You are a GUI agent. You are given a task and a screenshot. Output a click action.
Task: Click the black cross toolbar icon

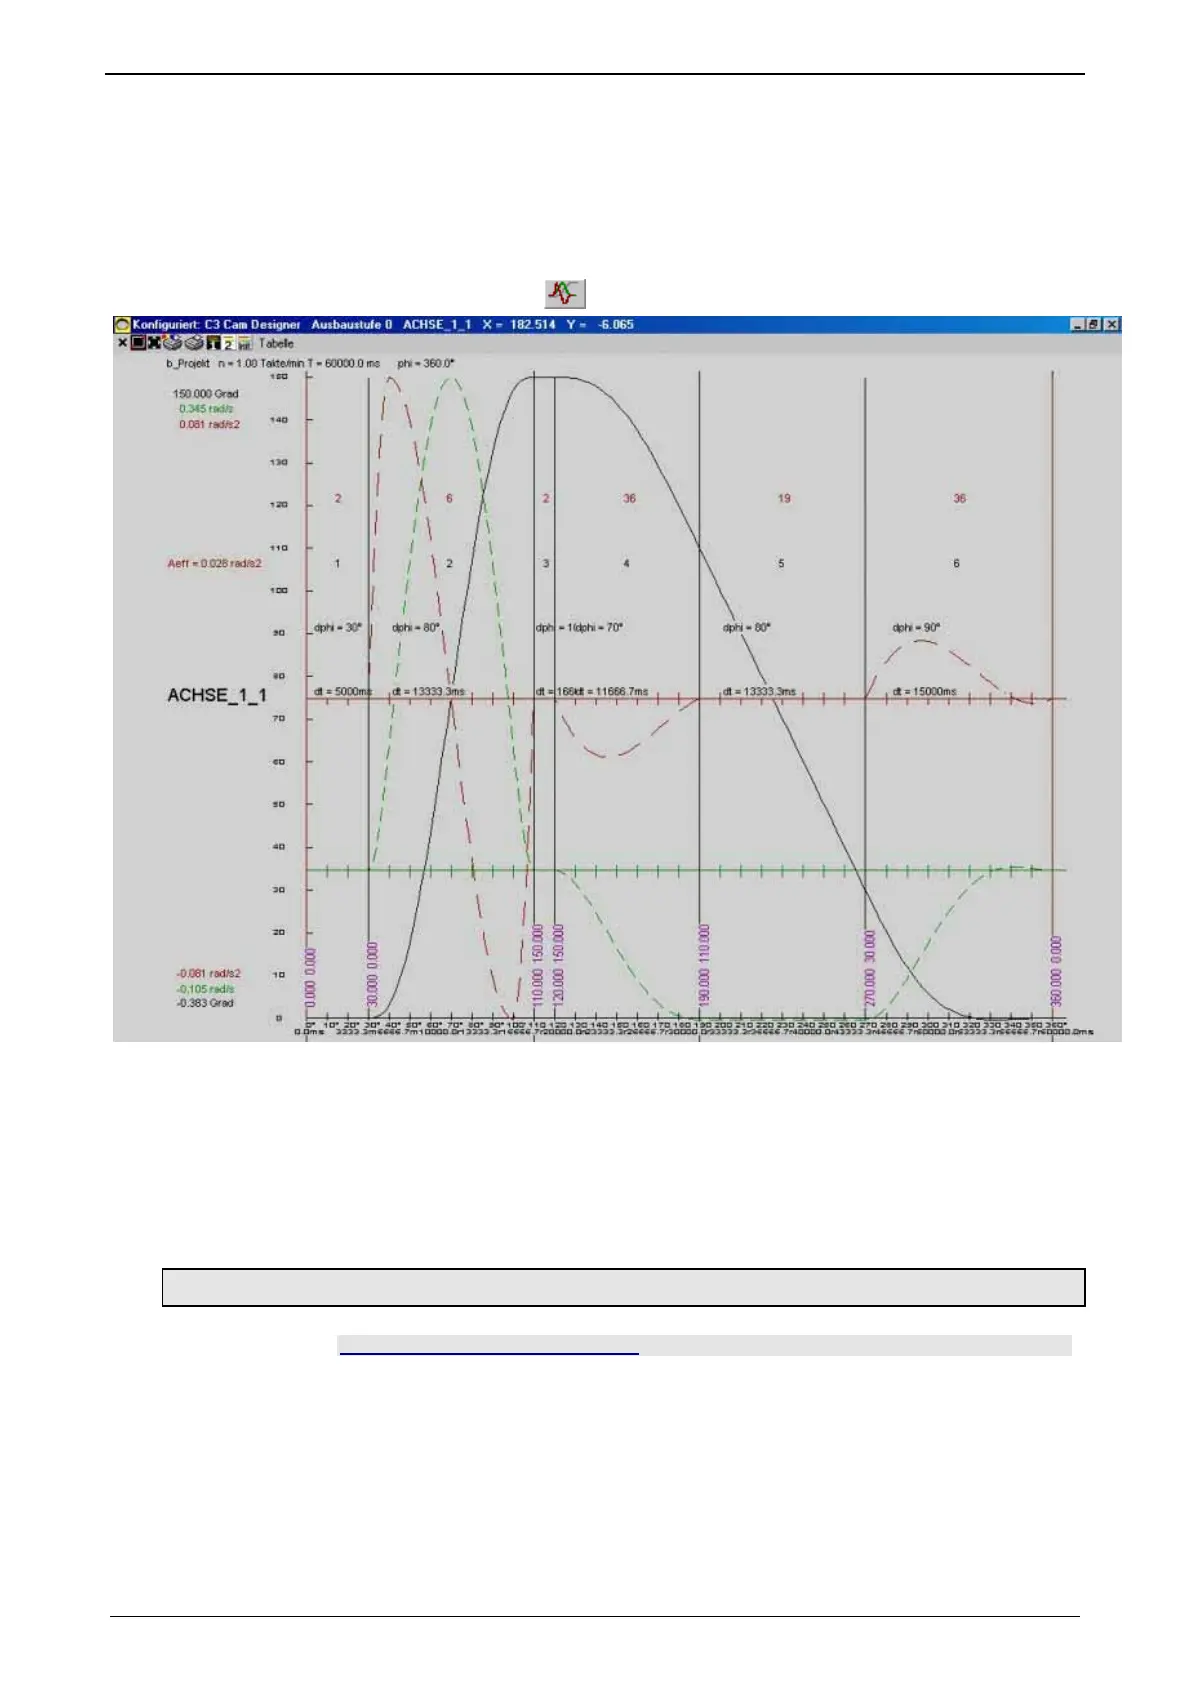(154, 343)
